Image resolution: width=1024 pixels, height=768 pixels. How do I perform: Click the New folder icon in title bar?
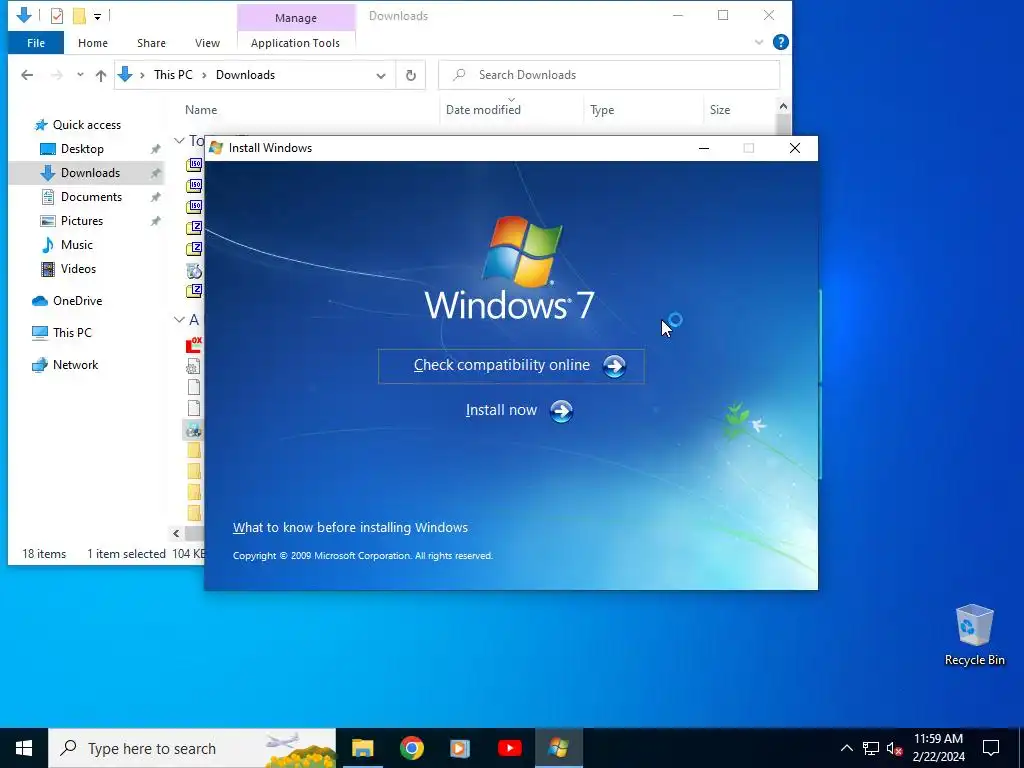[x=79, y=15]
